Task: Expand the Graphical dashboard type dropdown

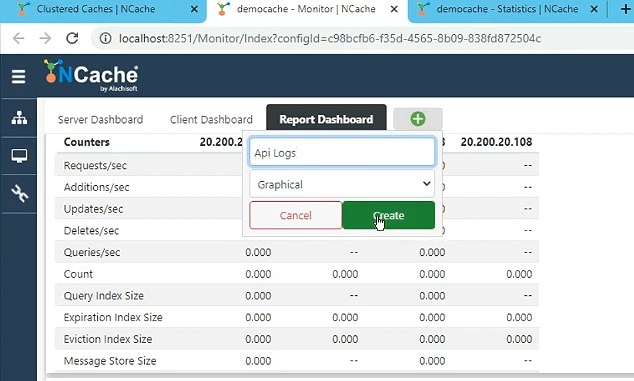Action: tap(342, 184)
